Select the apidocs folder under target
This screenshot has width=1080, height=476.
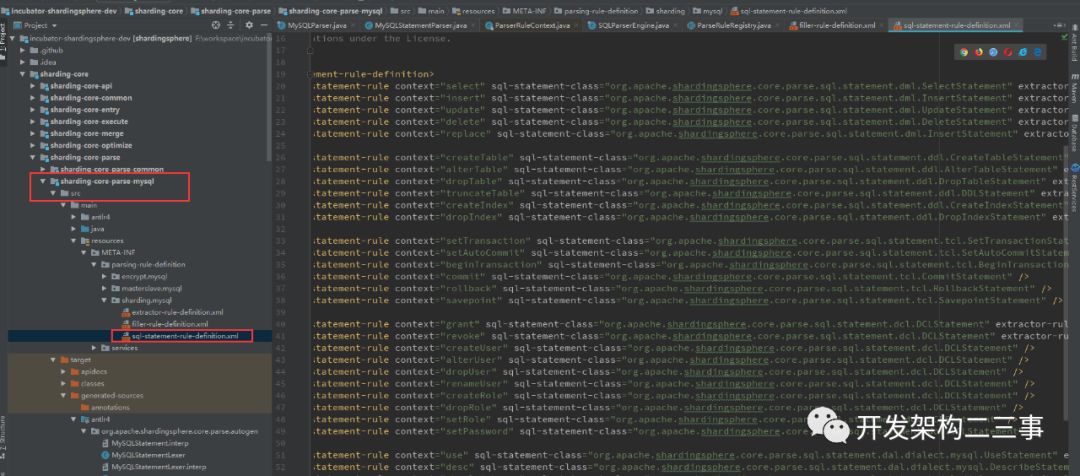click(x=89, y=371)
